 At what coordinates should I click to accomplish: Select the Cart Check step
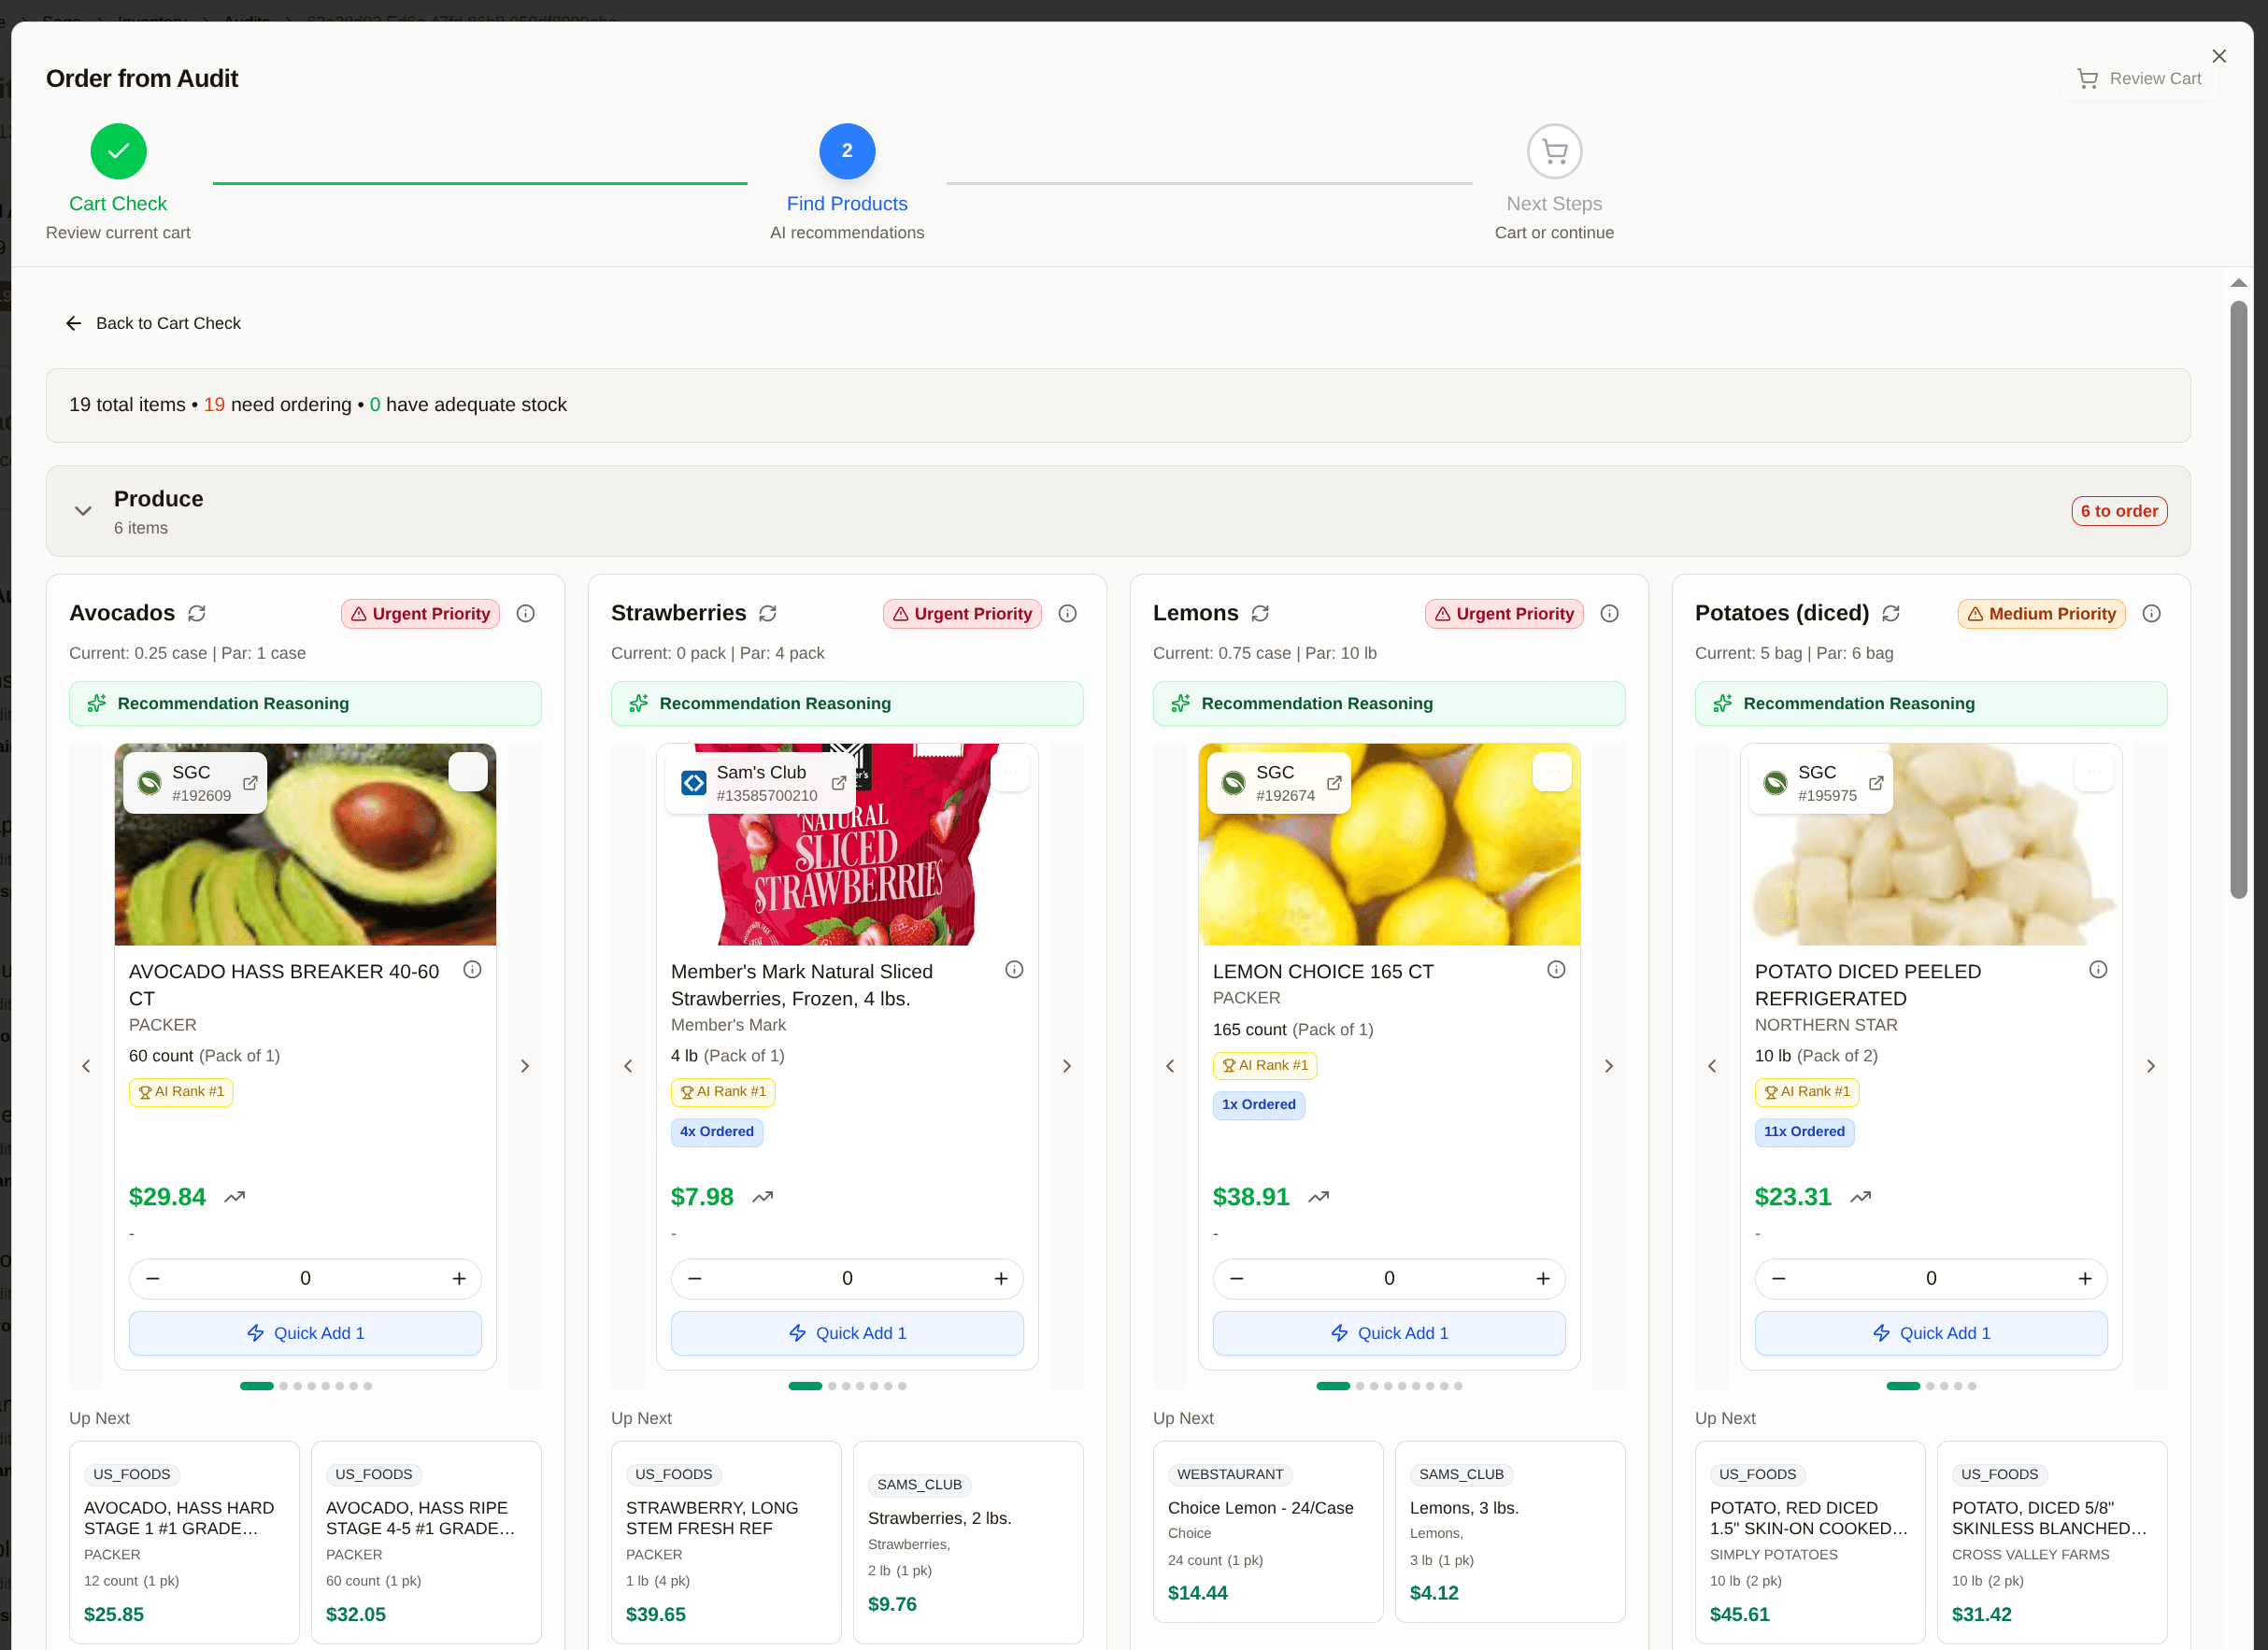coord(118,151)
